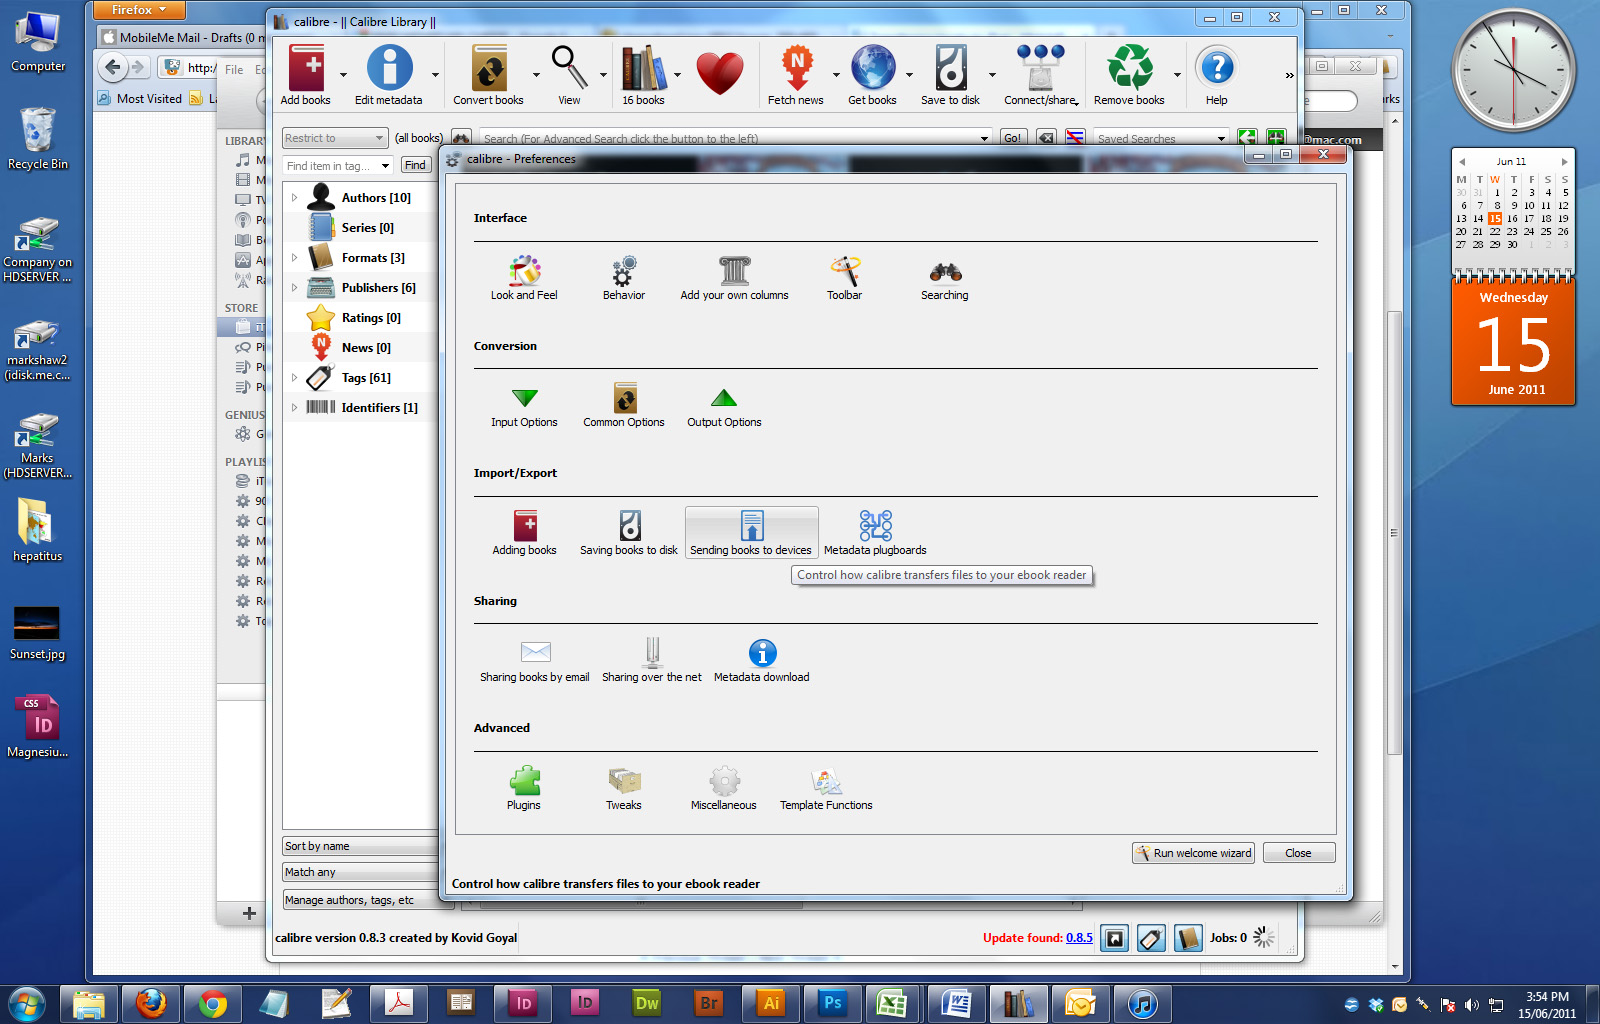The height and width of the screenshot is (1024, 1600).
Task: Open Photoshop from the Windows taskbar
Action: tap(832, 1003)
